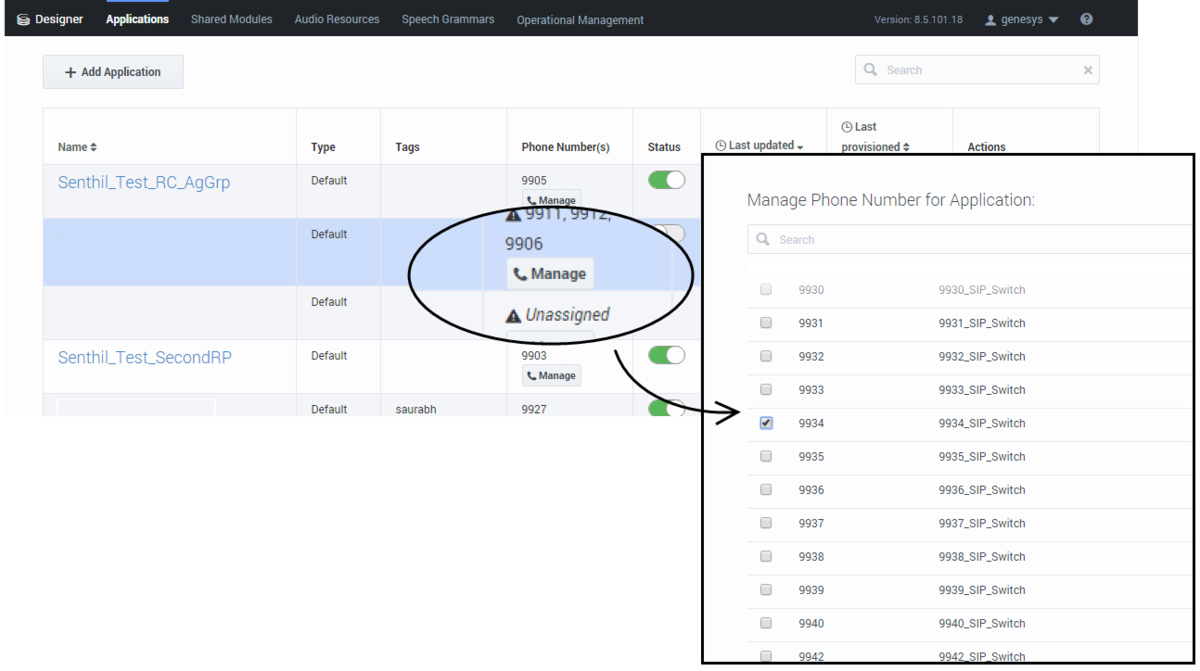Sort by the Name column arrows

[94, 147]
